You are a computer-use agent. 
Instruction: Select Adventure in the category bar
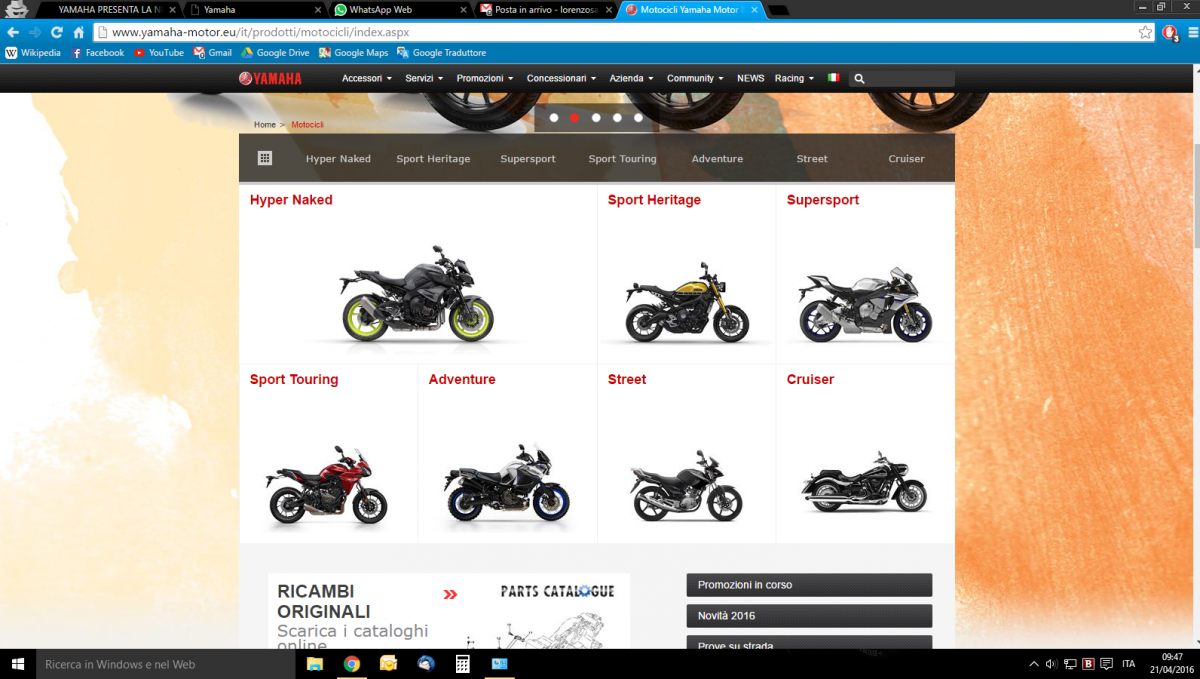(x=717, y=159)
